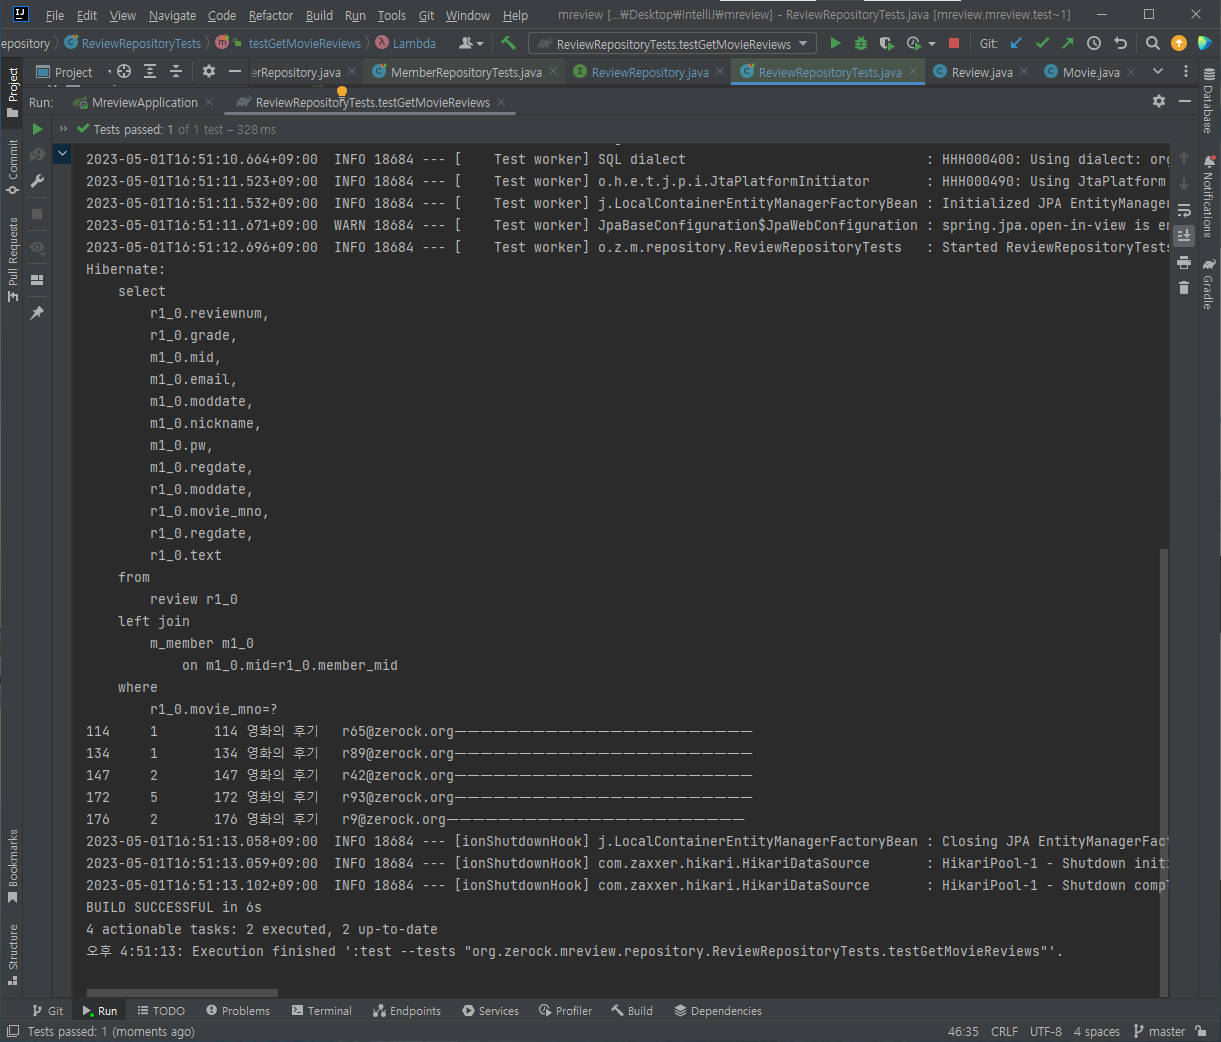
Task: Open the Navigate menu
Action: [x=172, y=15]
